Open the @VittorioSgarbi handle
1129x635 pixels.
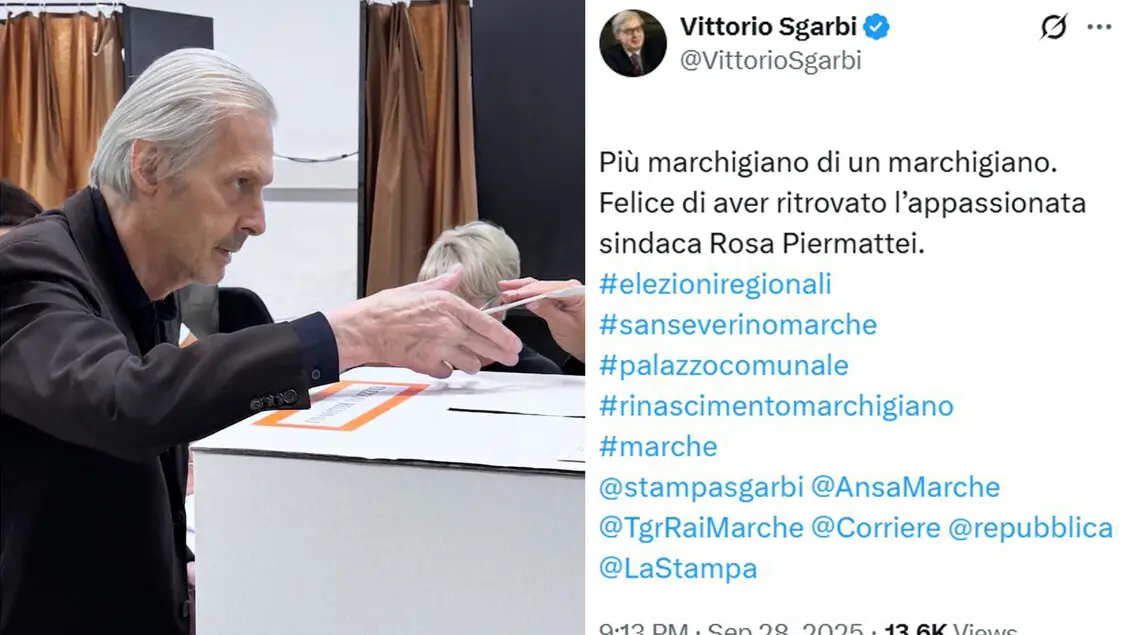(770, 60)
